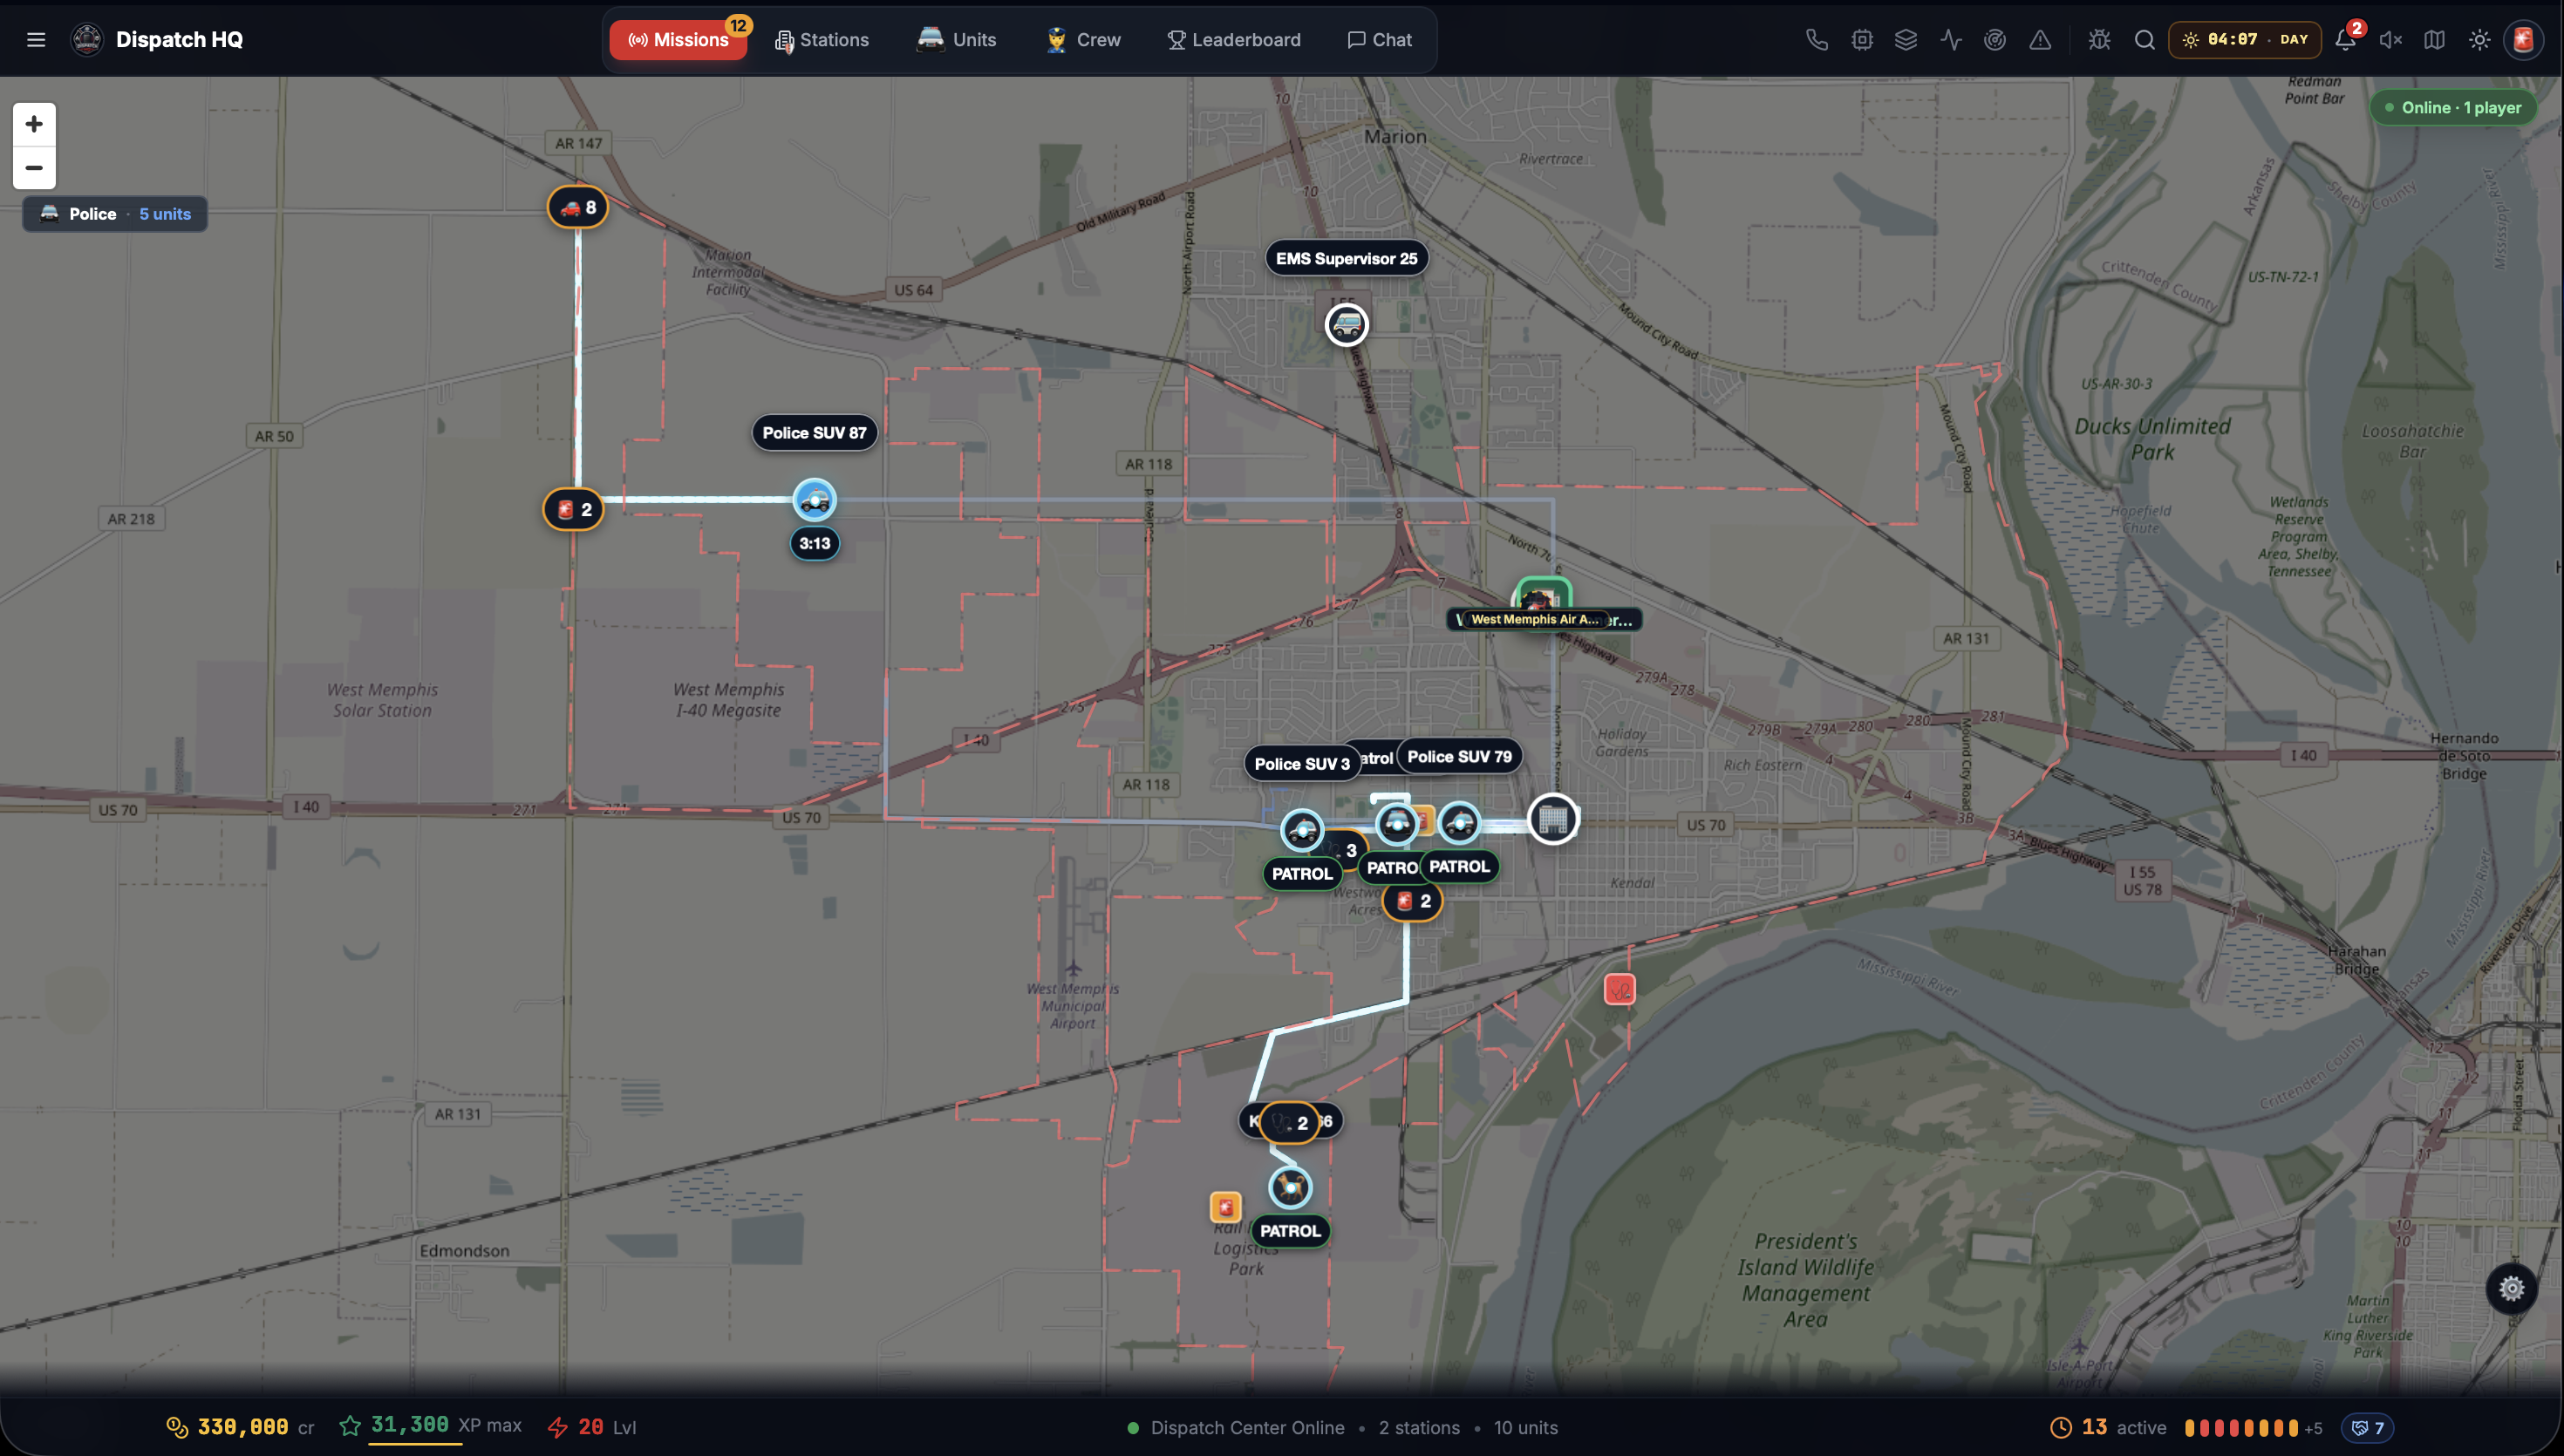Click the 13 active missions counter
The height and width of the screenshot is (1456, 2564).
click(x=2108, y=1428)
